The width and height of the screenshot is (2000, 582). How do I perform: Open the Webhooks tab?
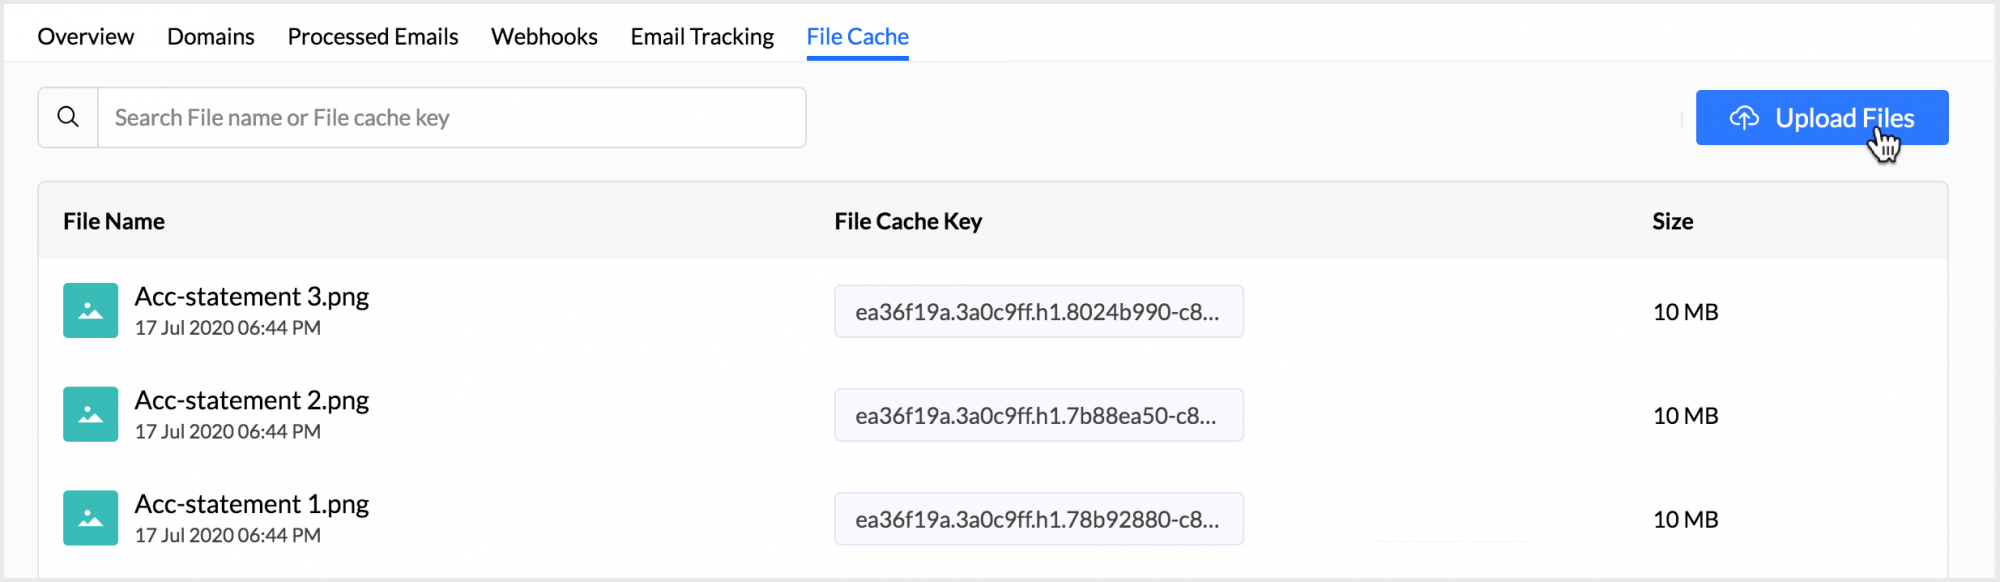pos(544,37)
